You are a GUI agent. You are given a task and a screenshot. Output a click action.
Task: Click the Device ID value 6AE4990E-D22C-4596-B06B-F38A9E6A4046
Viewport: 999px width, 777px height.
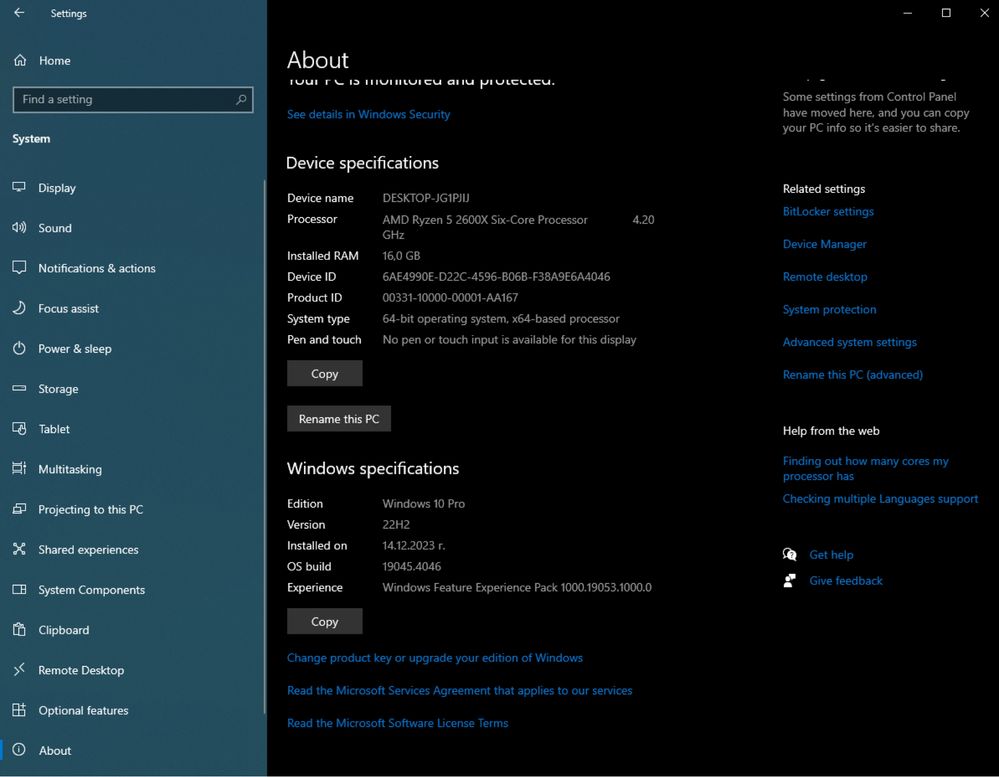tap(496, 276)
